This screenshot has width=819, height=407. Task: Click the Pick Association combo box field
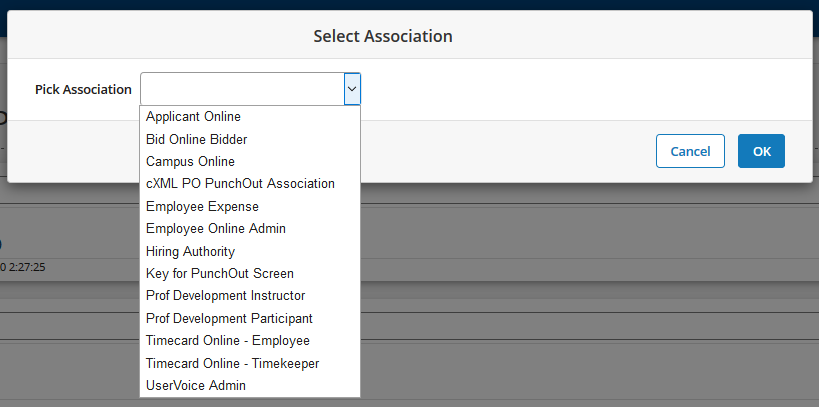242,89
